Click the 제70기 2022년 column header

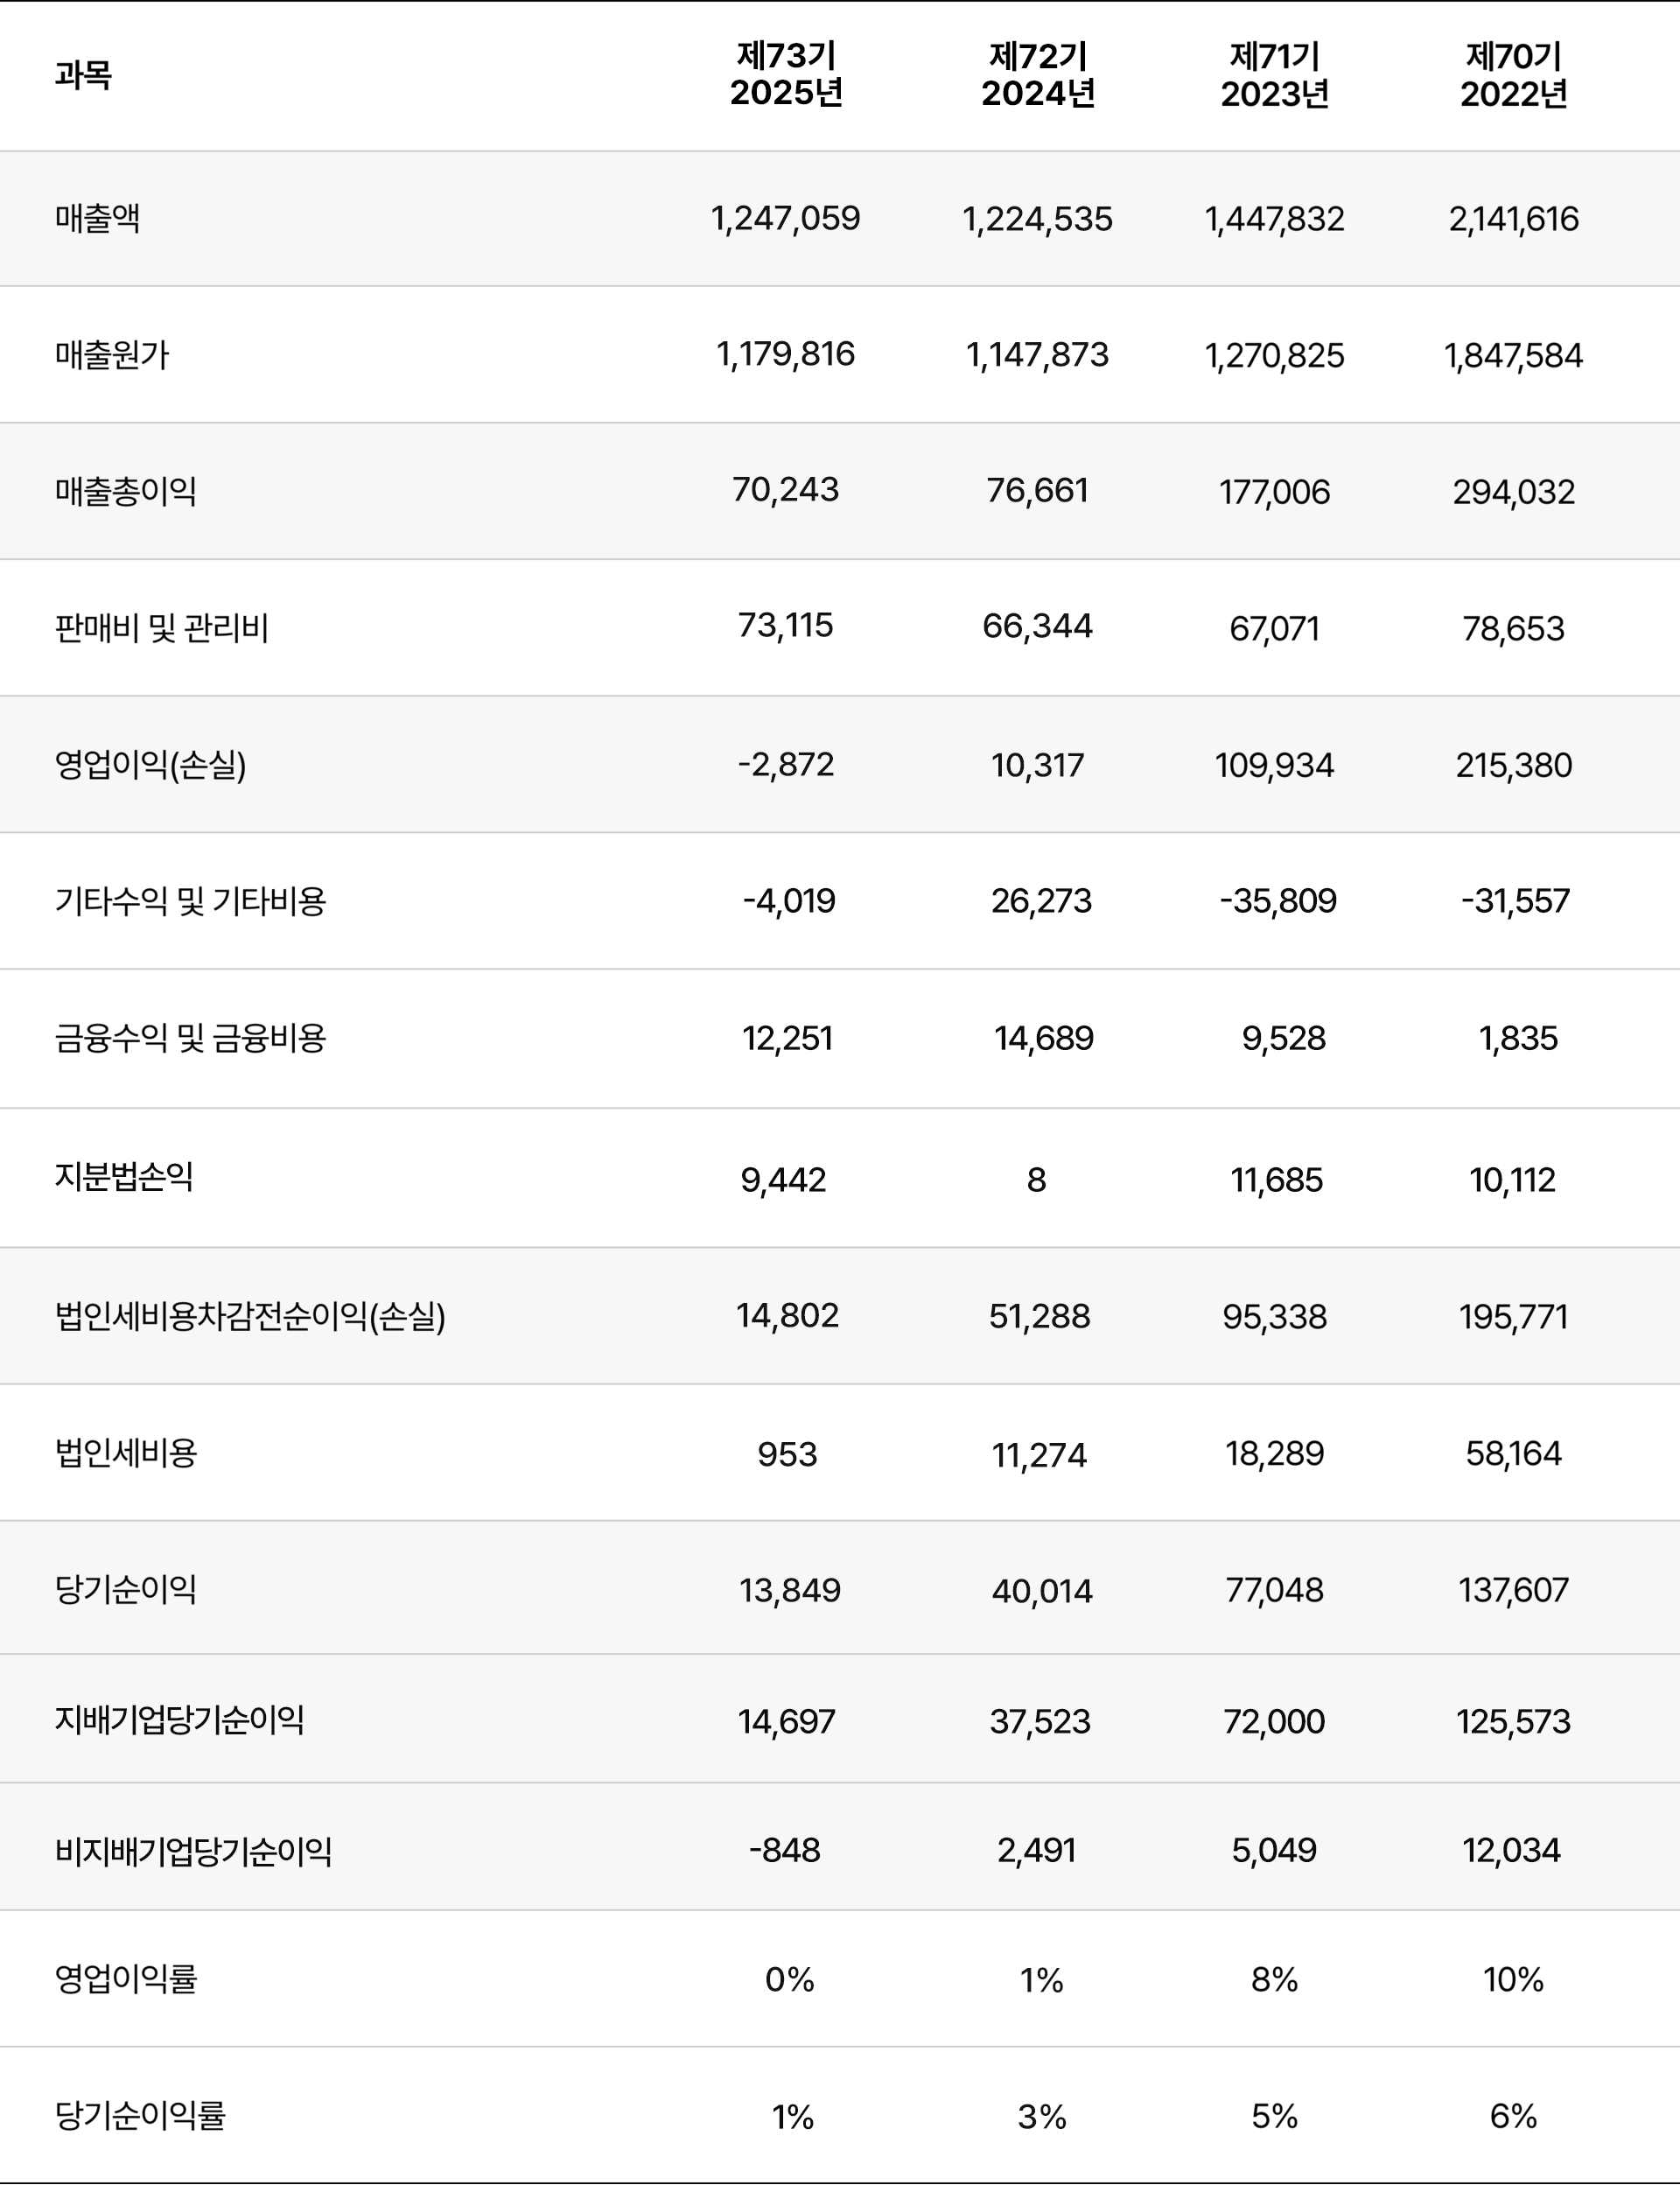(x=1513, y=75)
